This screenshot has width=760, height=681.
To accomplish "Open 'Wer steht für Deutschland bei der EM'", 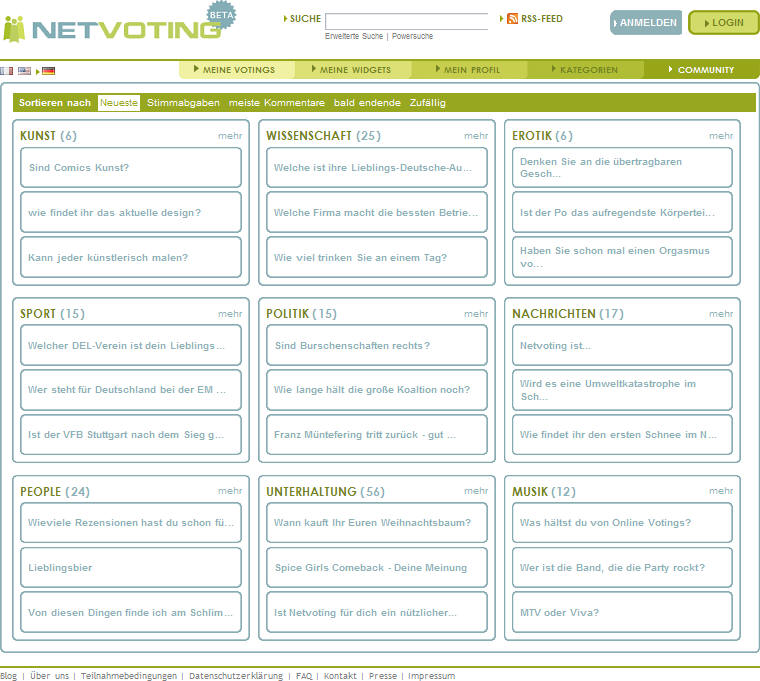I will tap(131, 390).
